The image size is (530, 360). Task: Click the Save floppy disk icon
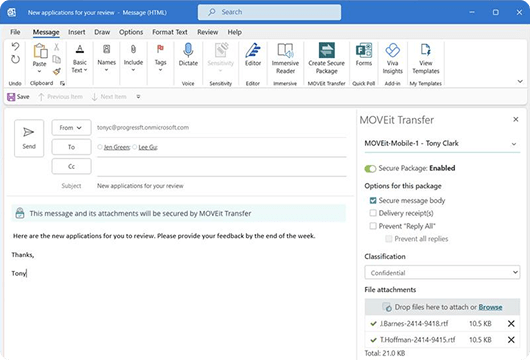(11, 97)
